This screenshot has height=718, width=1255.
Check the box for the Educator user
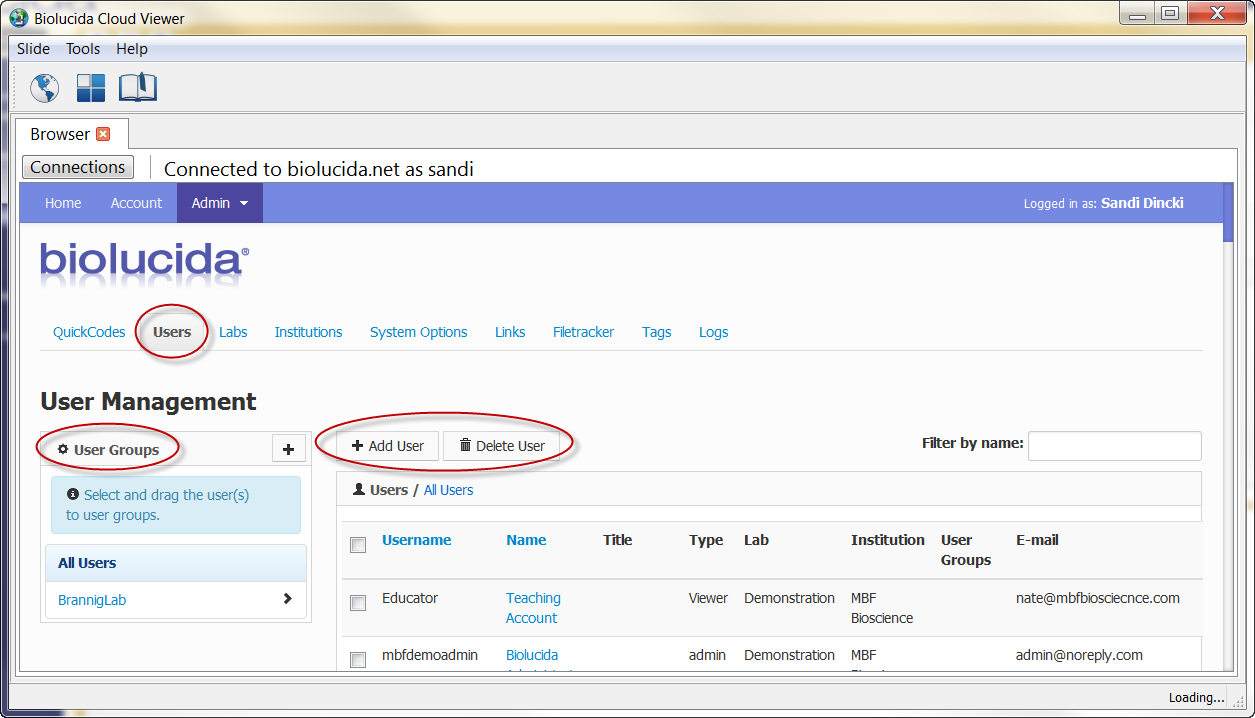click(x=358, y=603)
